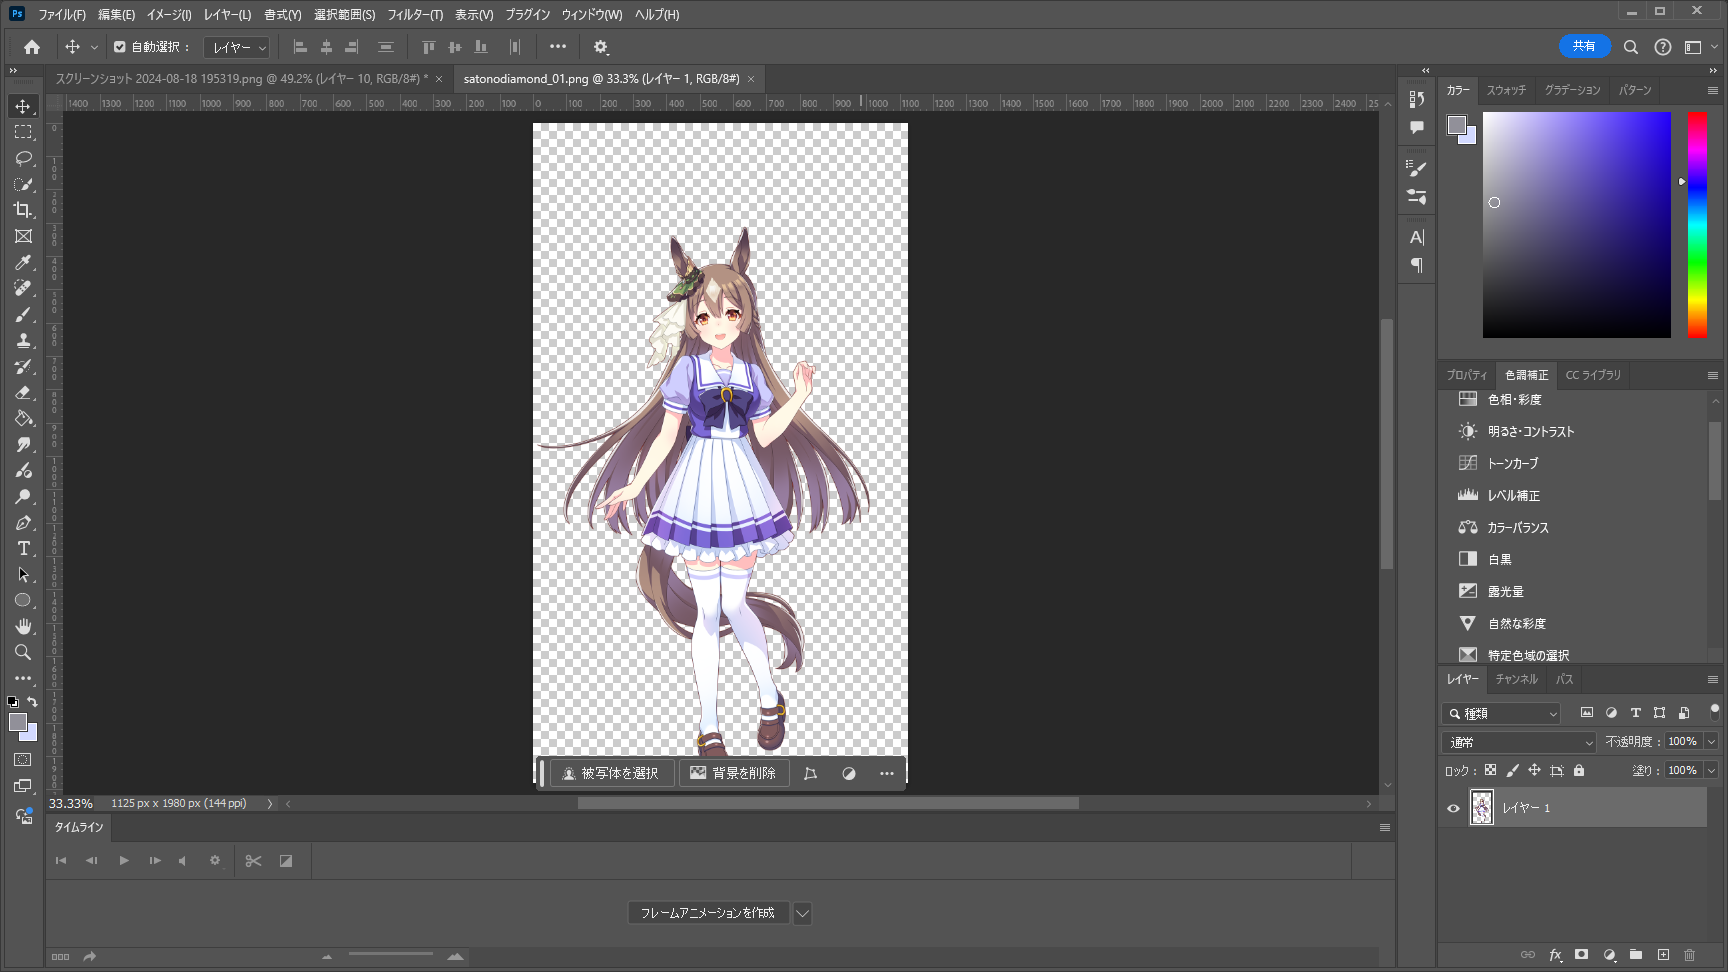This screenshot has width=1728, height=972.
Task: Click the Home icon in the options bar
Action: click(x=32, y=47)
